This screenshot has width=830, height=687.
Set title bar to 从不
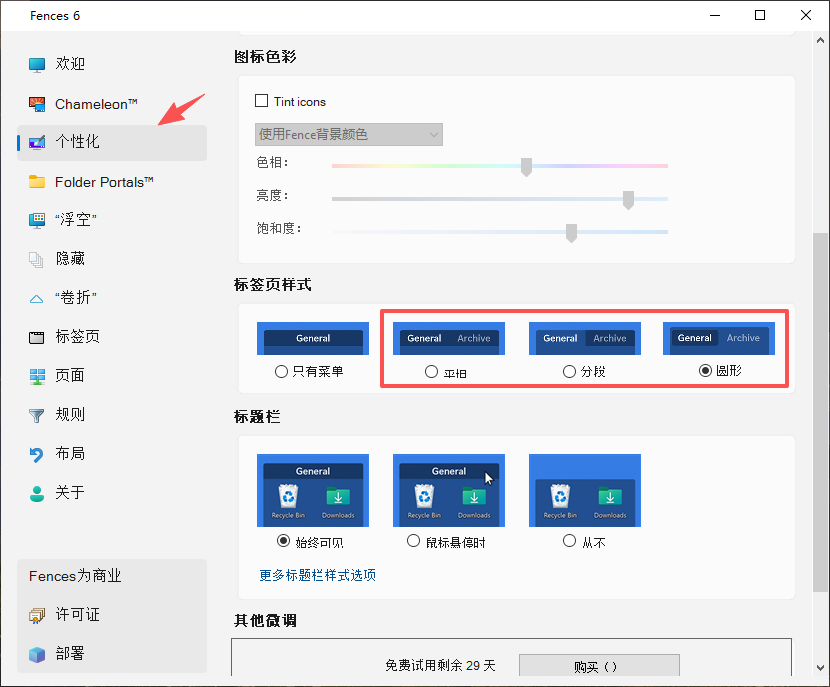point(569,541)
